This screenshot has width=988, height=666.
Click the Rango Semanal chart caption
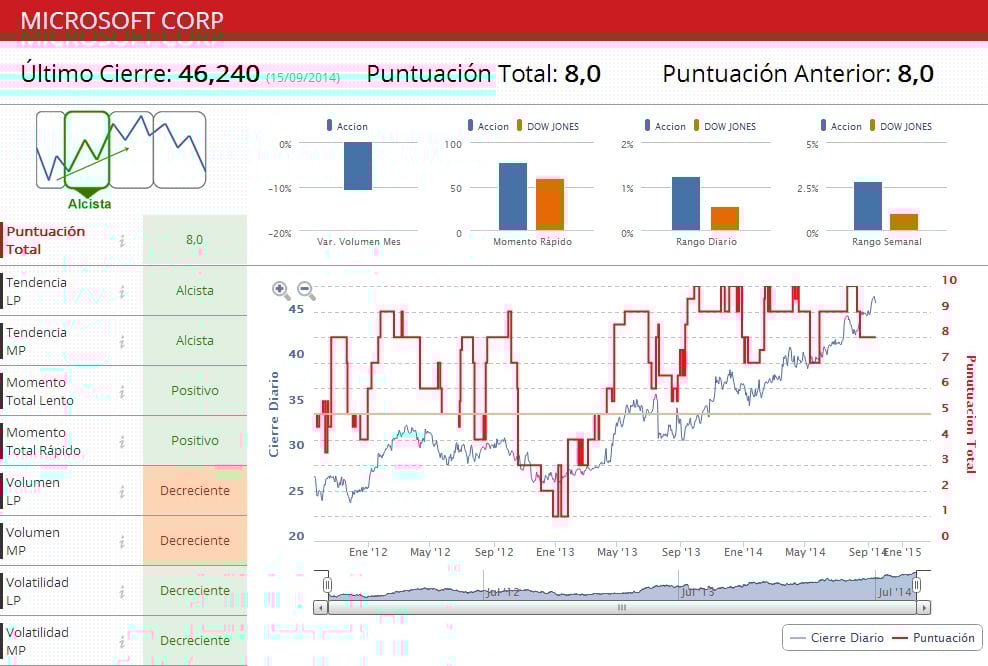point(887,242)
